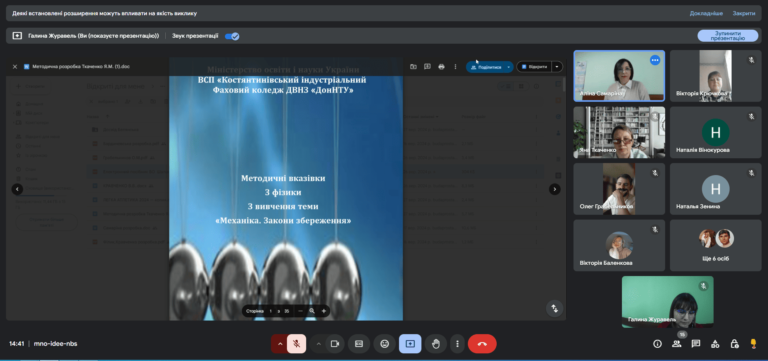Image resolution: width=768 pixels, height=361 pixels.
Task: Click the magnifier zoom reset icon
Action: click(312, 311)
